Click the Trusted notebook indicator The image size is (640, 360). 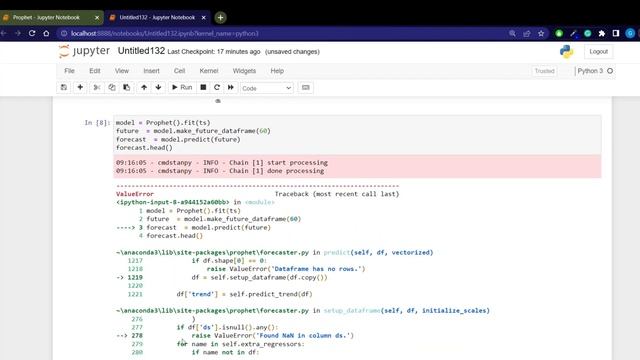point(544,71)
